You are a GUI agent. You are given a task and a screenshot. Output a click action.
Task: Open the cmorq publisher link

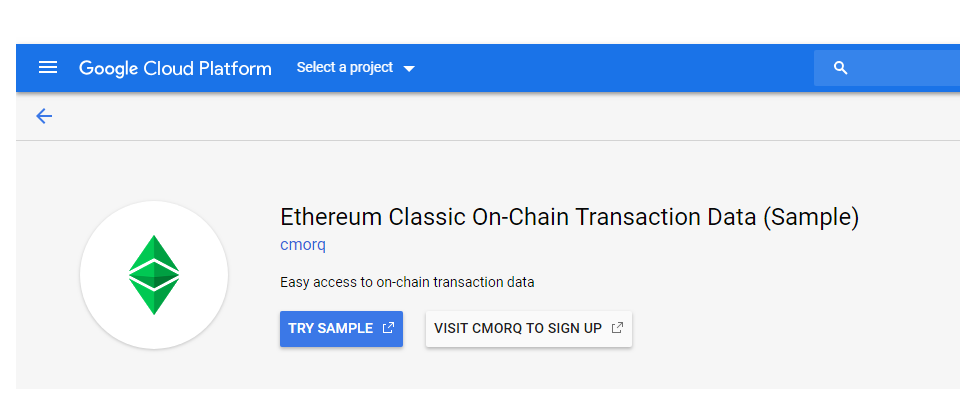302,245
